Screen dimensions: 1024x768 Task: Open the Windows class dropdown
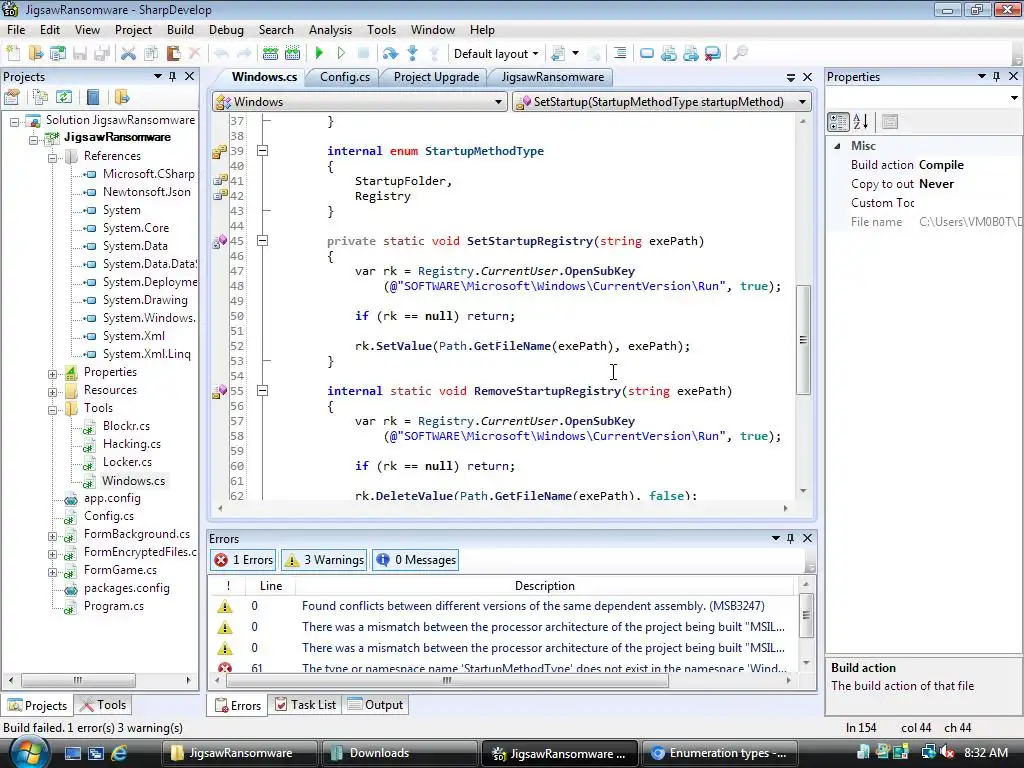(x=359, y=102)
